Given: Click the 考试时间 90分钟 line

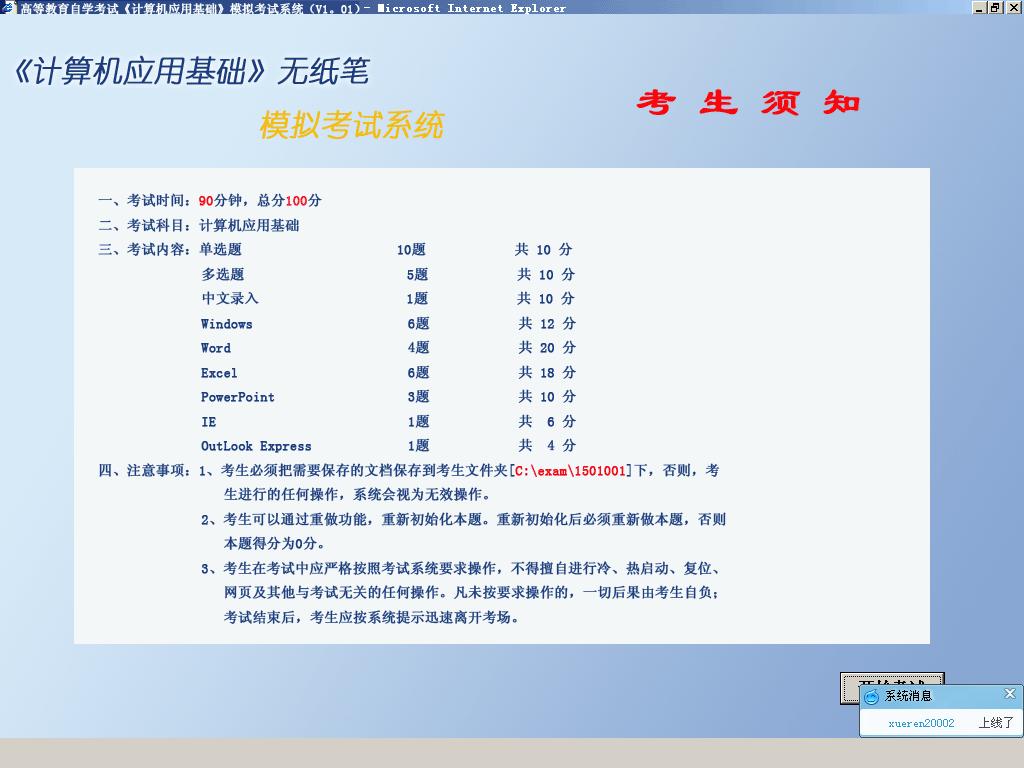Looking at the screenshot, I should click(x=210, y=200).
